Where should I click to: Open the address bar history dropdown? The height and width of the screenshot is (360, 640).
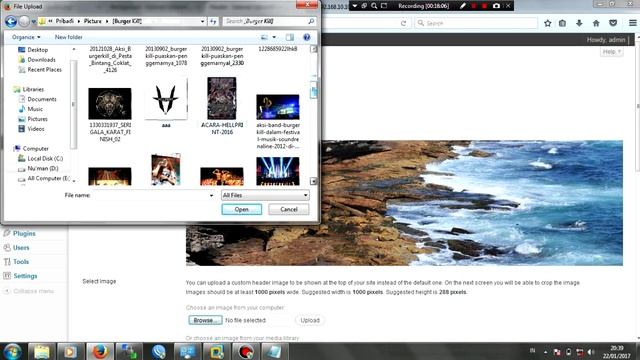coord(202,21)
